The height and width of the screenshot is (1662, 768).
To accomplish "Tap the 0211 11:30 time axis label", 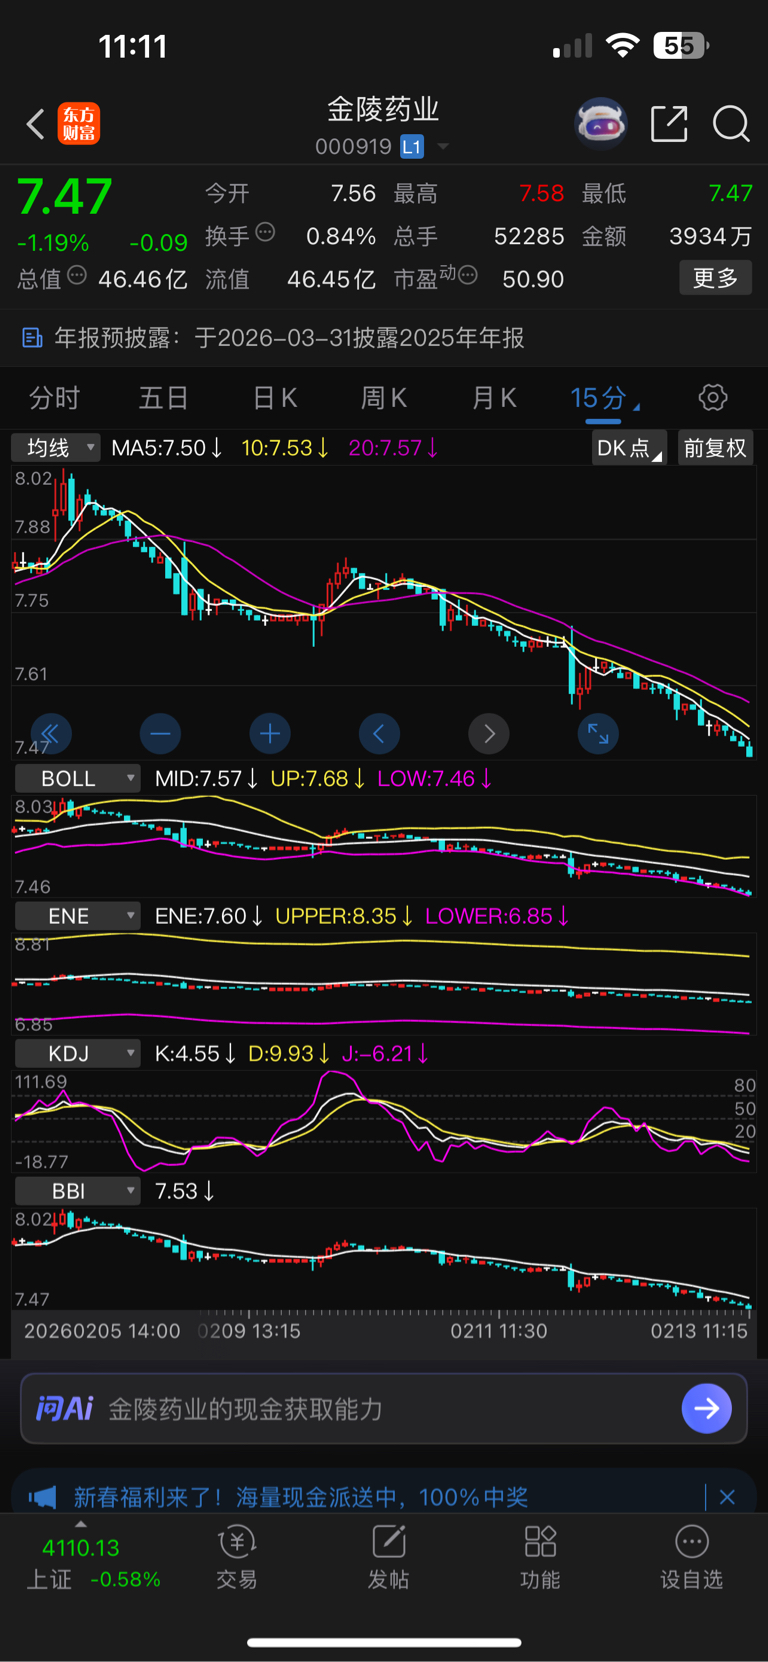I will tap(499, 1331).
